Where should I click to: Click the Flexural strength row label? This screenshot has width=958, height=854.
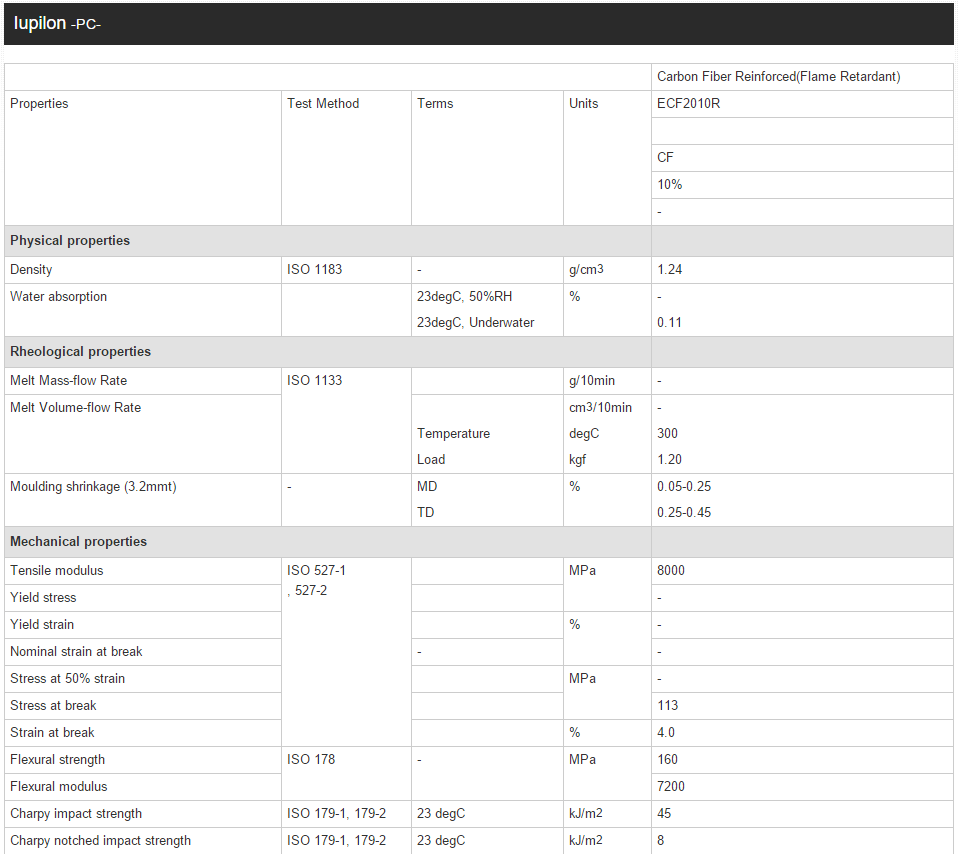point(57,759)
